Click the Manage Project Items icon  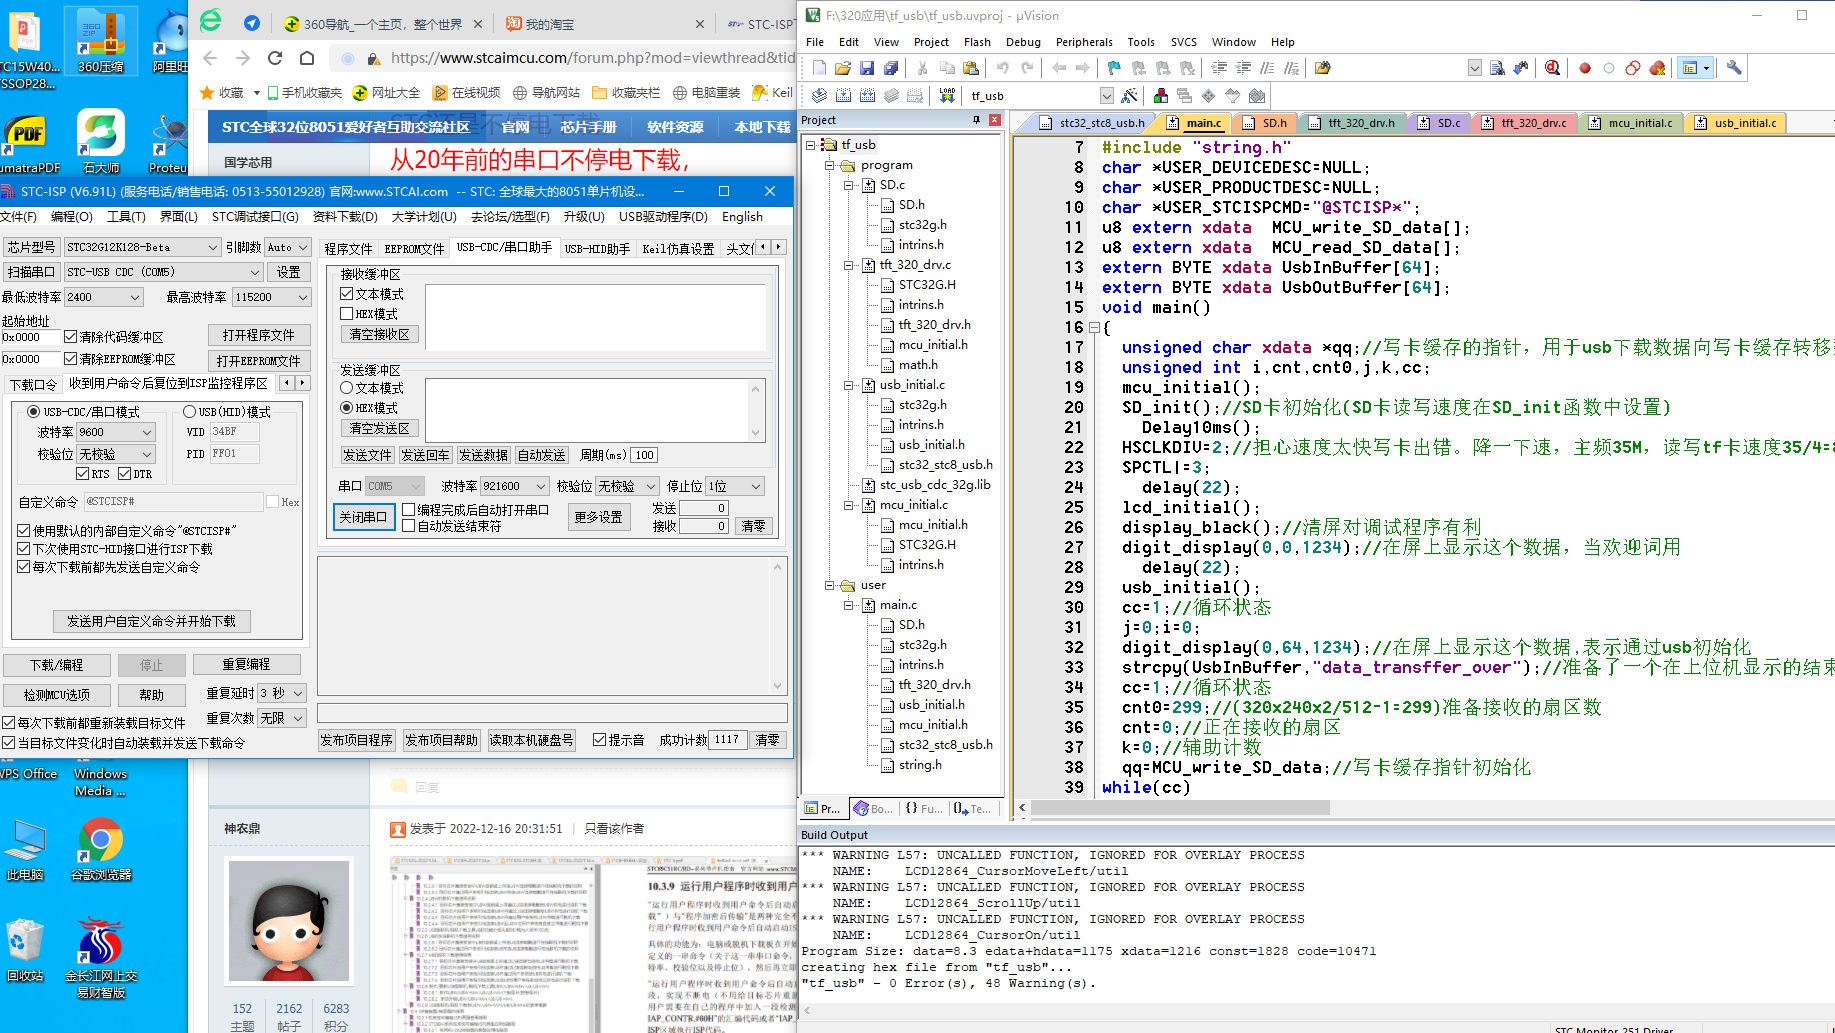tap(1160, 95)
